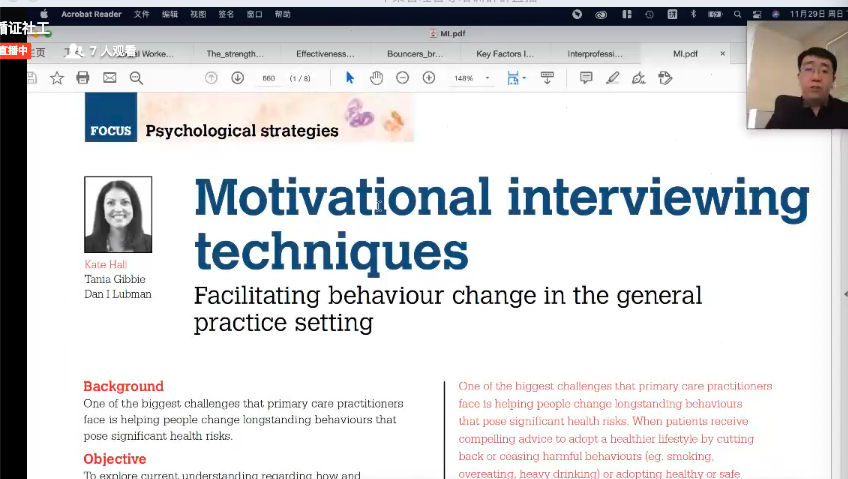The width and height of the screenshot is (848, 479).
Task: Zoom in with the plus icon
Action: 429,78
